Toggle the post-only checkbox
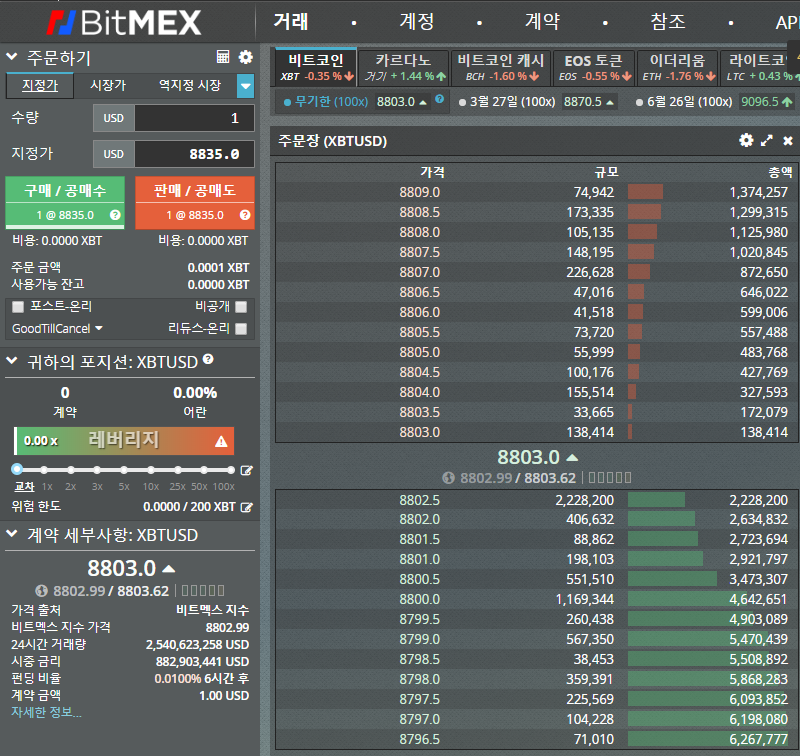Screen dimensions: 800x756 (x=18, y=307)
